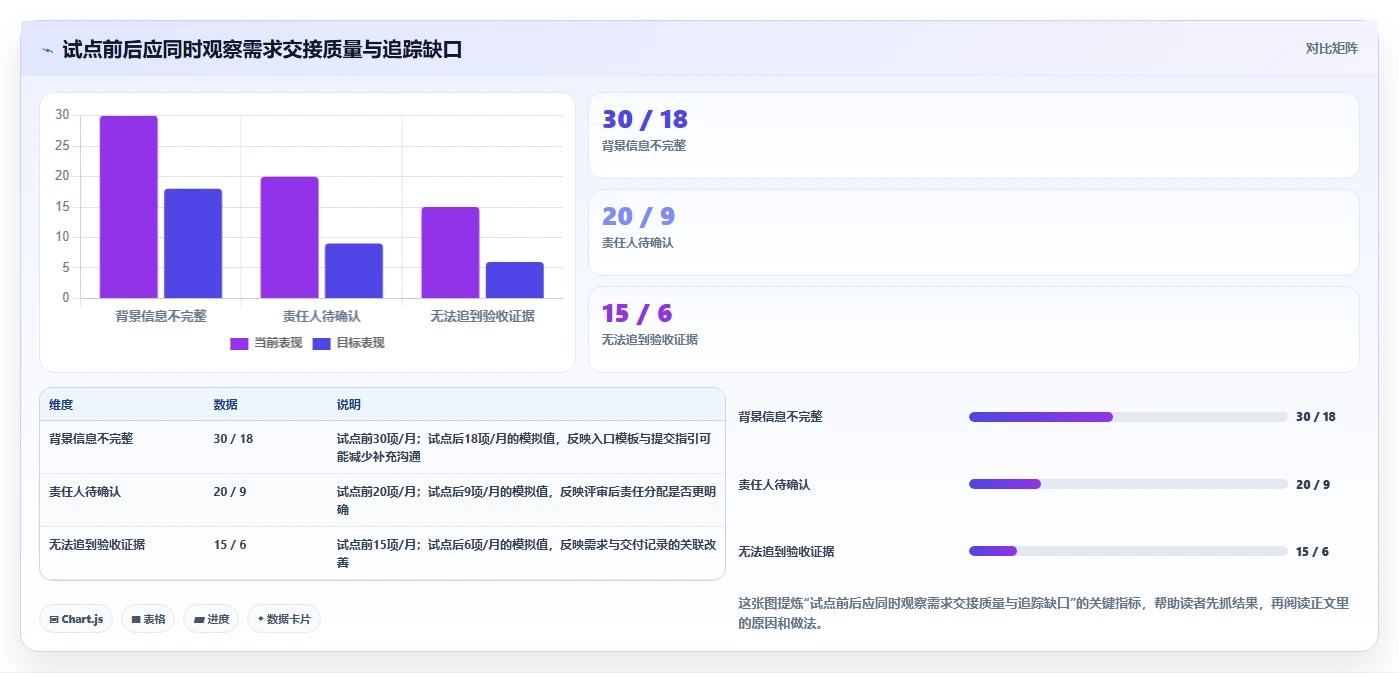Click the Chart.js tag chip
The height and width of the screenshot is (673, 1399).
[76, 619]
